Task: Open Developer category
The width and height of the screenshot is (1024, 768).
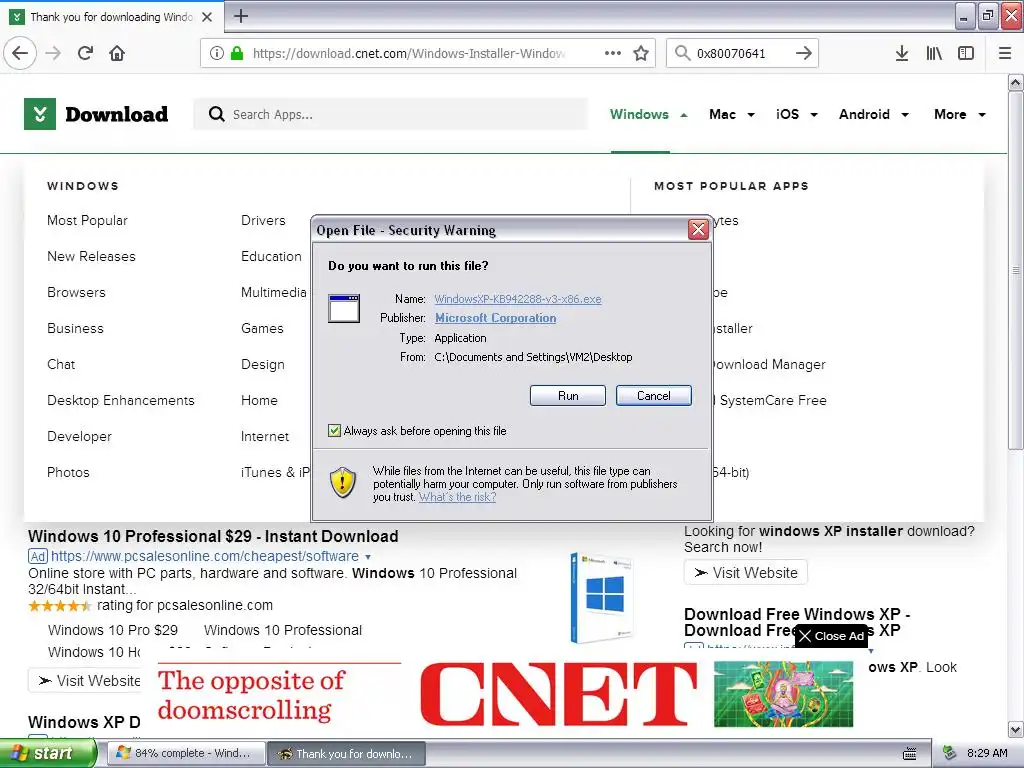Action: coord(79,436)
